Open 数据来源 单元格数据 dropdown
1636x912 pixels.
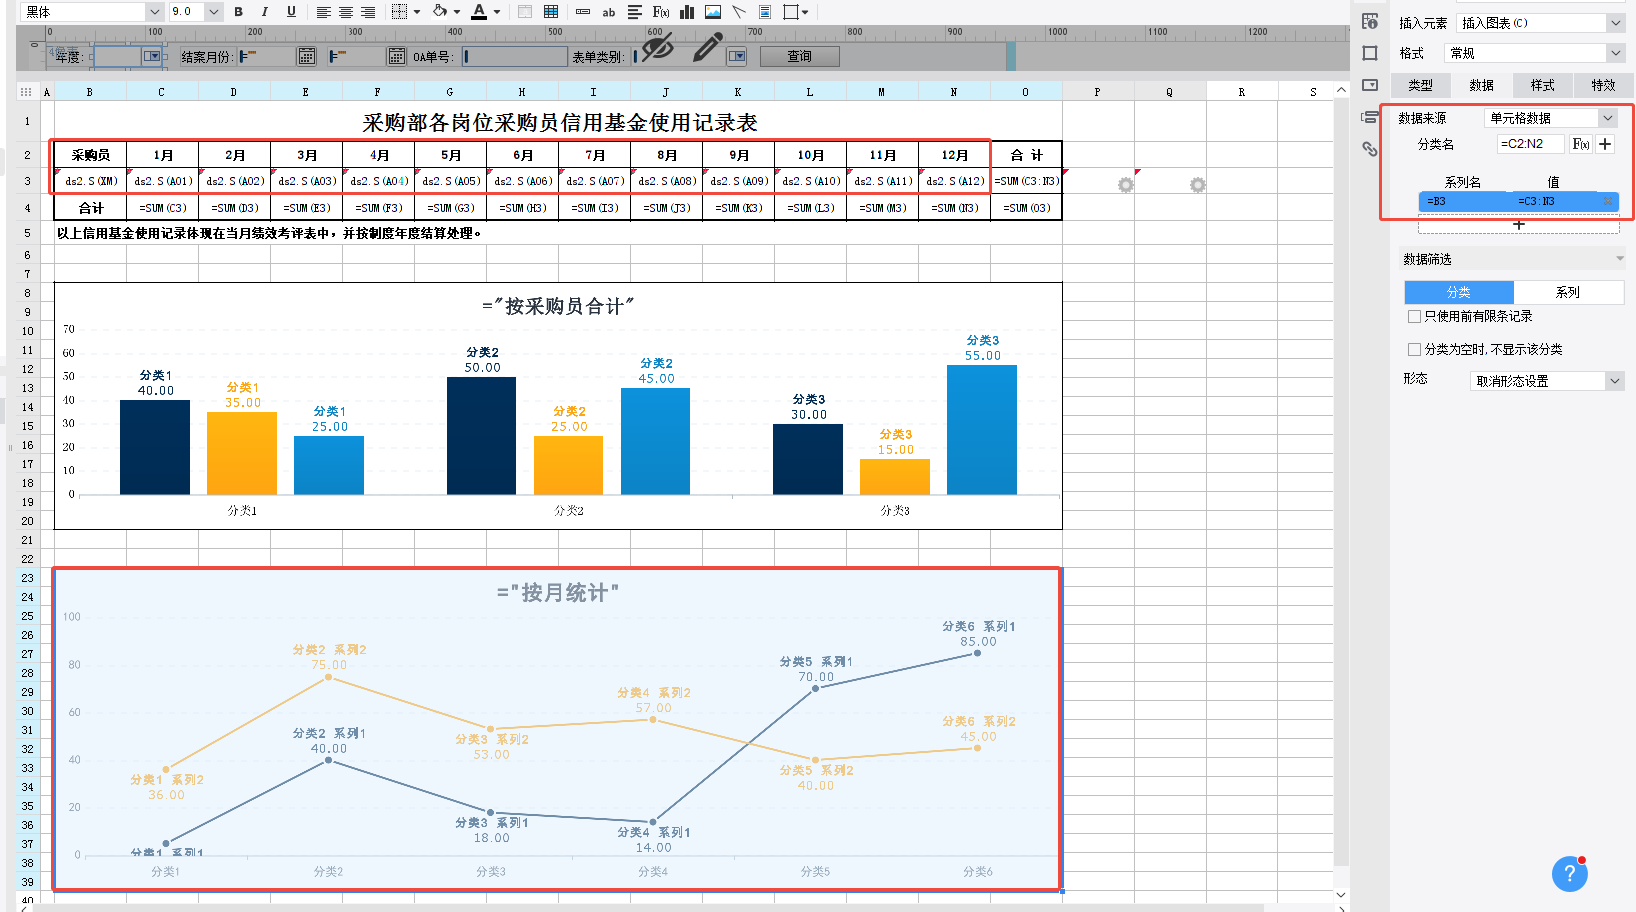point(1608,118)
